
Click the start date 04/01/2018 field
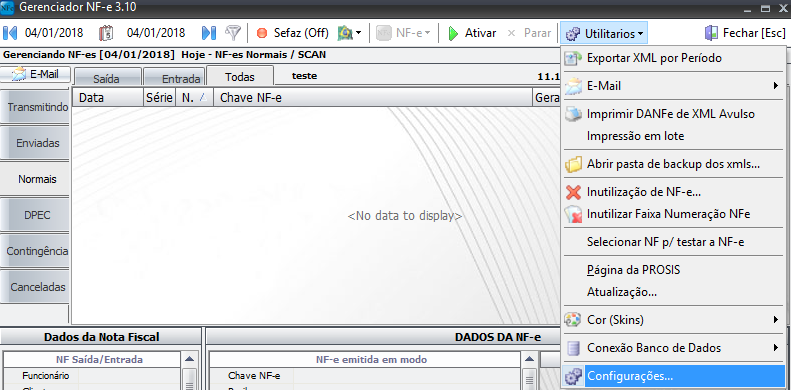point(54,33)
